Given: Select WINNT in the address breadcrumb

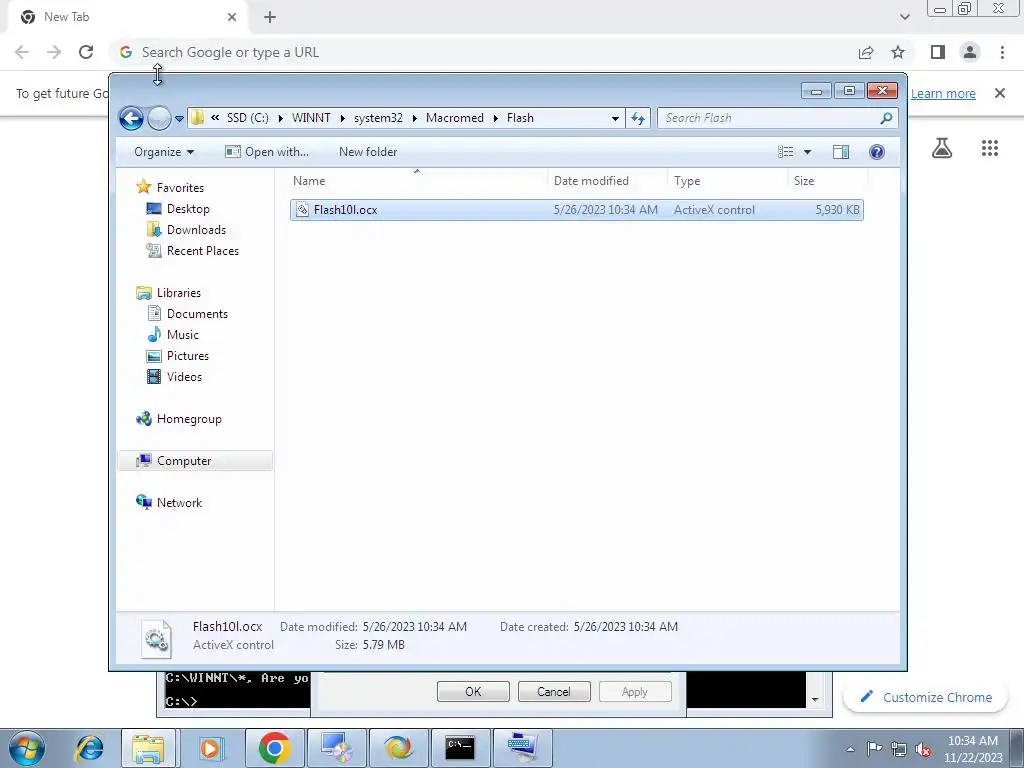Looking at the screenshot, I should 311,118.
